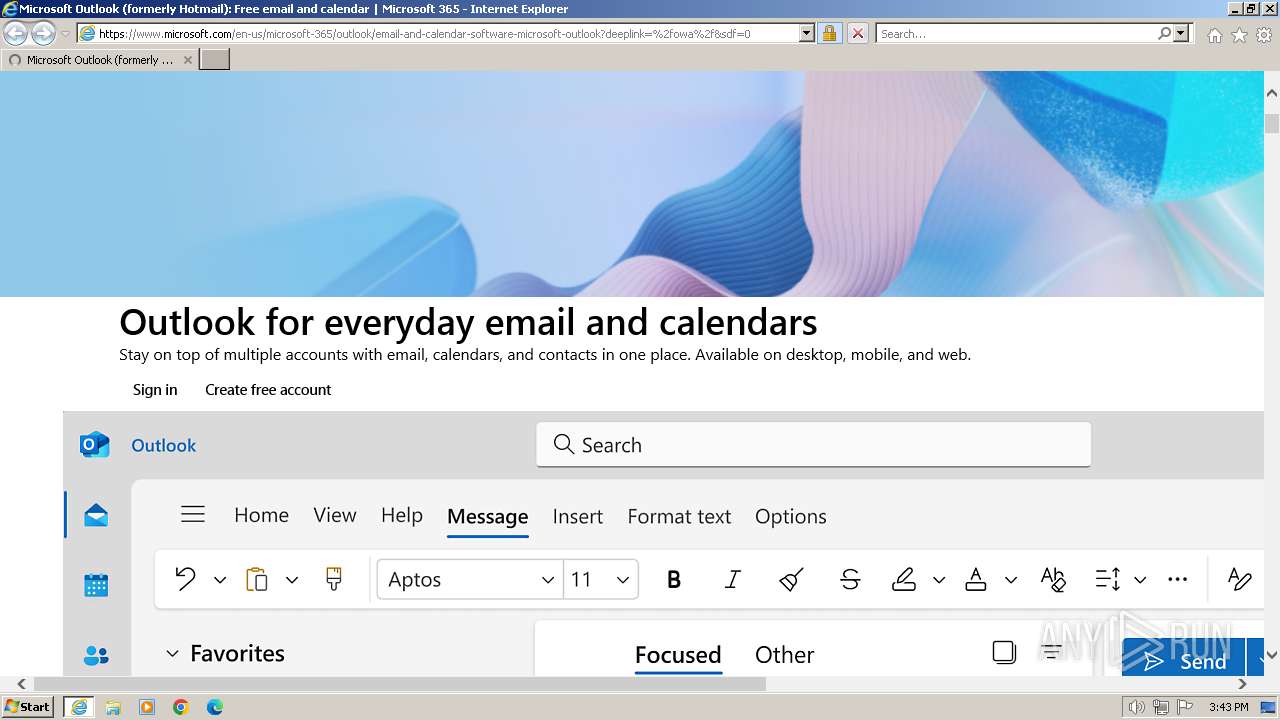The height and width of the screenshot is (720, 1280).
Task: Click the text styles eraser icon
Action: 1053,579
